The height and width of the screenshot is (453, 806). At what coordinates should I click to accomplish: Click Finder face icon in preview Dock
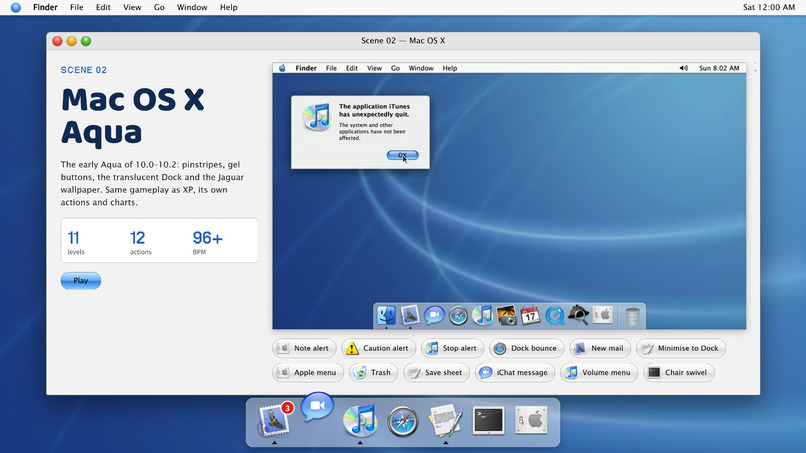386,315
